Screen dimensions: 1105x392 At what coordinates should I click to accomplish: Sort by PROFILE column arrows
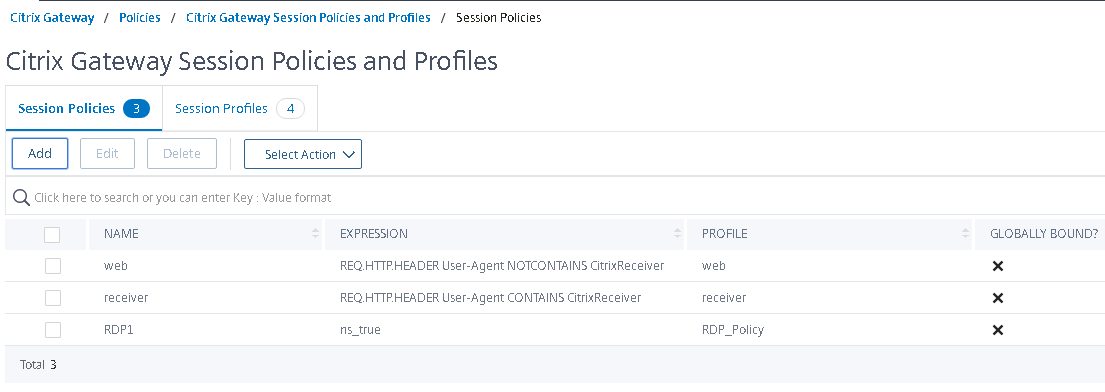(965, 233)
